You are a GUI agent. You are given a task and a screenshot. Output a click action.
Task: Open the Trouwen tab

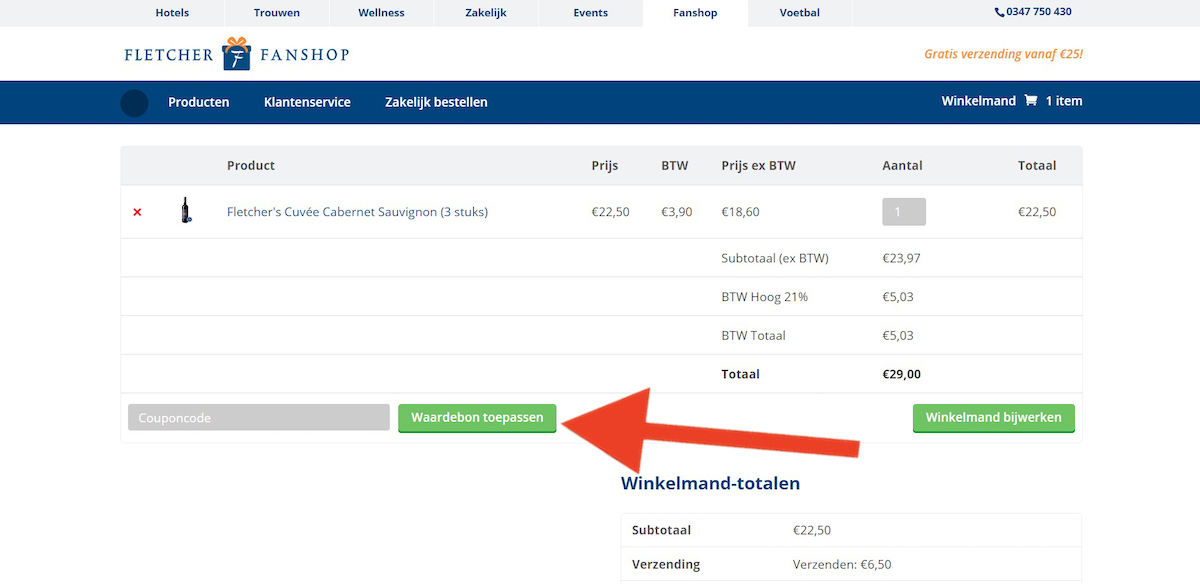277,13
